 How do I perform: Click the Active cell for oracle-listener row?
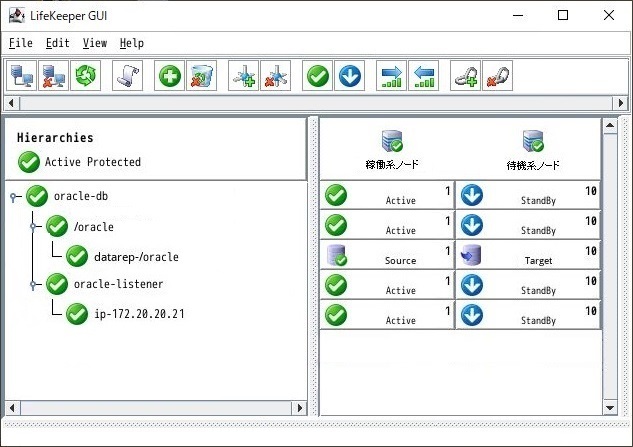coord(387,285)
